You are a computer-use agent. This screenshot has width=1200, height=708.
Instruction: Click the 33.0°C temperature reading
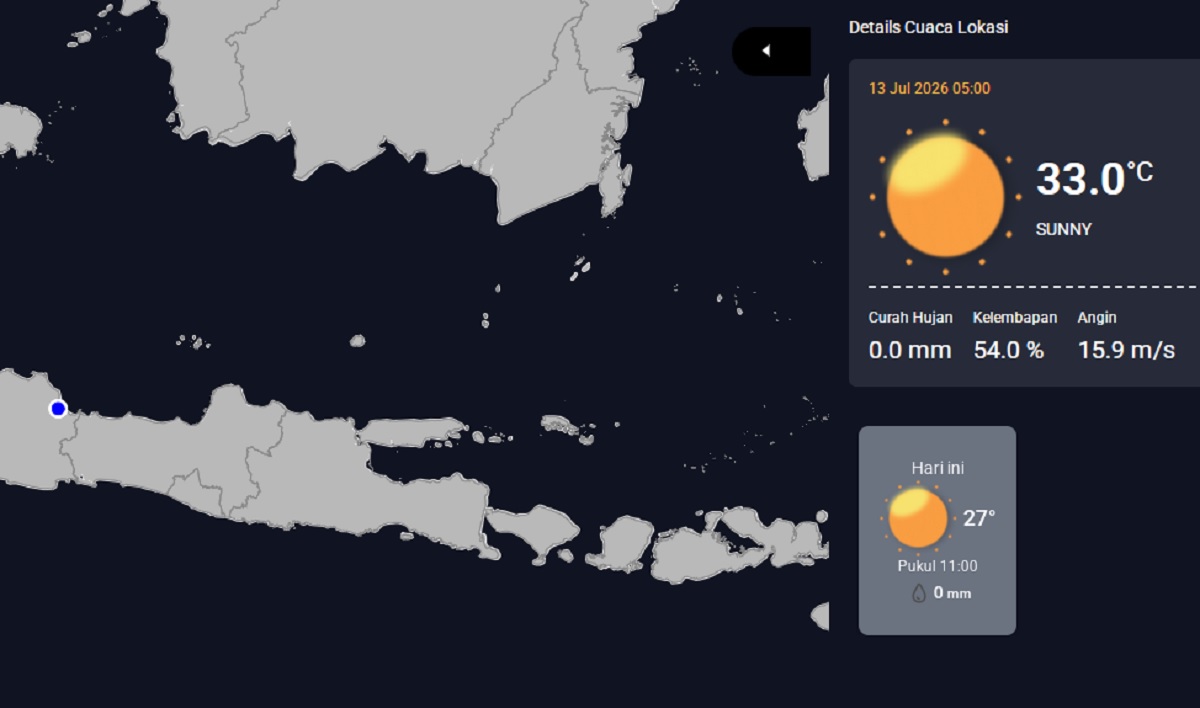tap(1094, 179)
